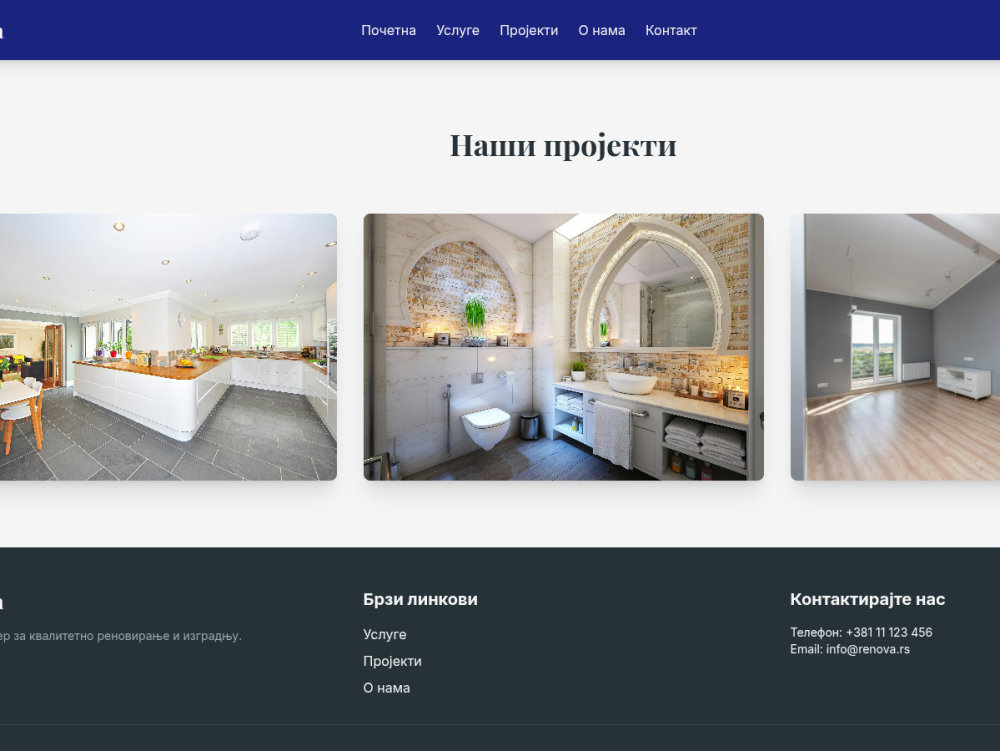Open the Почетна nav link

coord(388,30)
